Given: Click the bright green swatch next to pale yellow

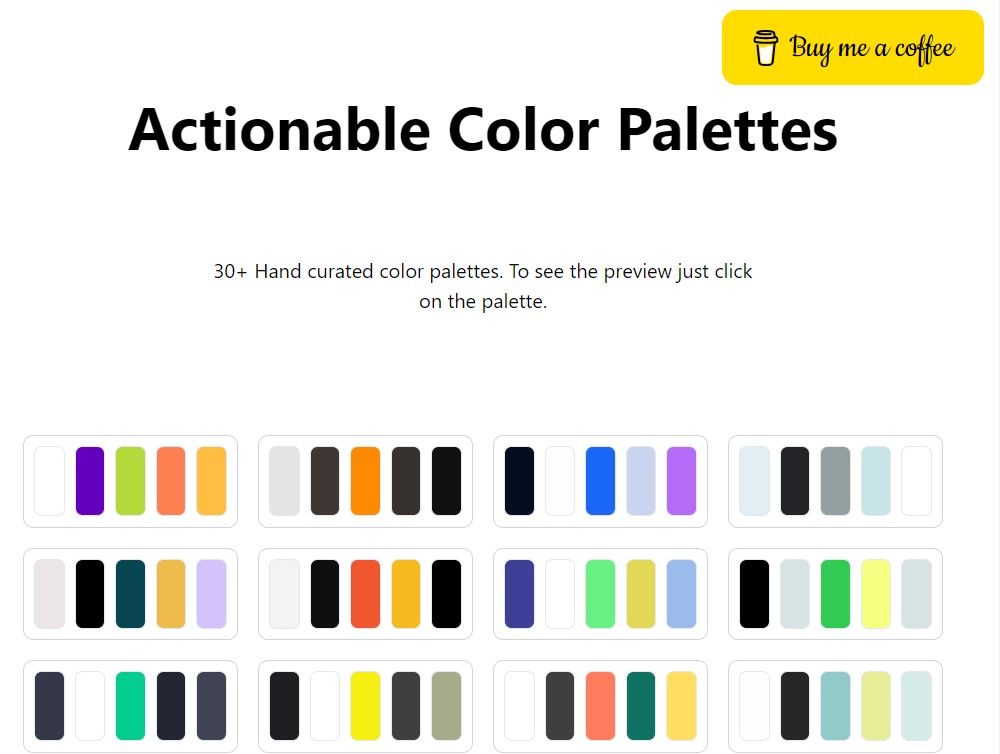Looking at the screenshot, I should [x=835, y=594].
